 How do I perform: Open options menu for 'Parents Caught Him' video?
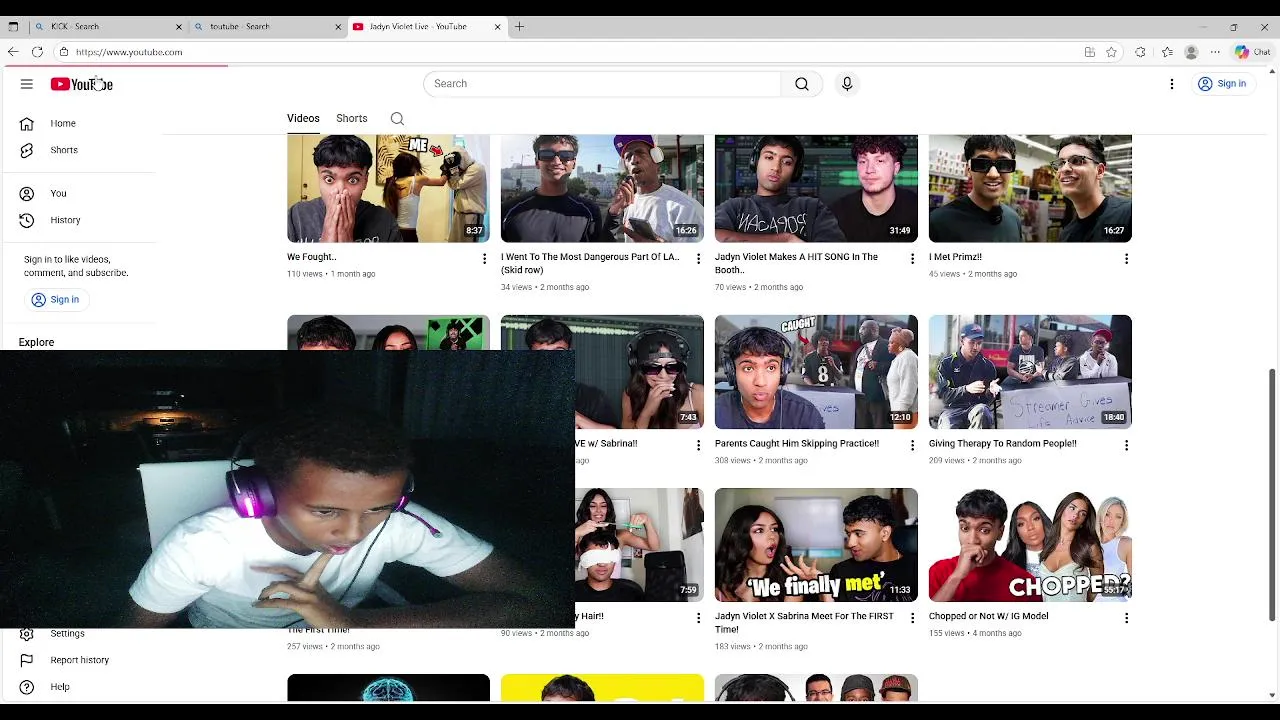point(912,445)
